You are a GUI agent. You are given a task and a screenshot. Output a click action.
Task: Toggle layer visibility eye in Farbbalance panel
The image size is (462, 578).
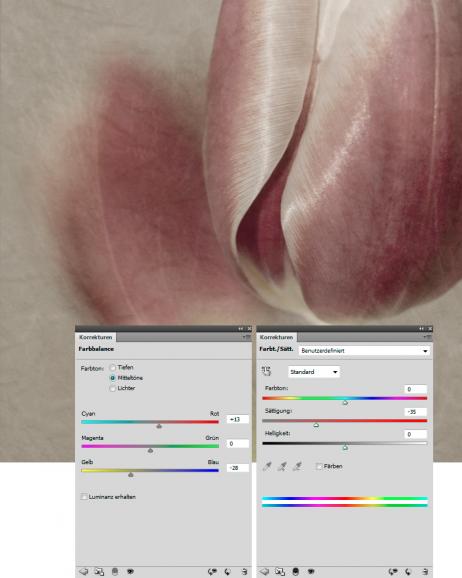[130, 571]
